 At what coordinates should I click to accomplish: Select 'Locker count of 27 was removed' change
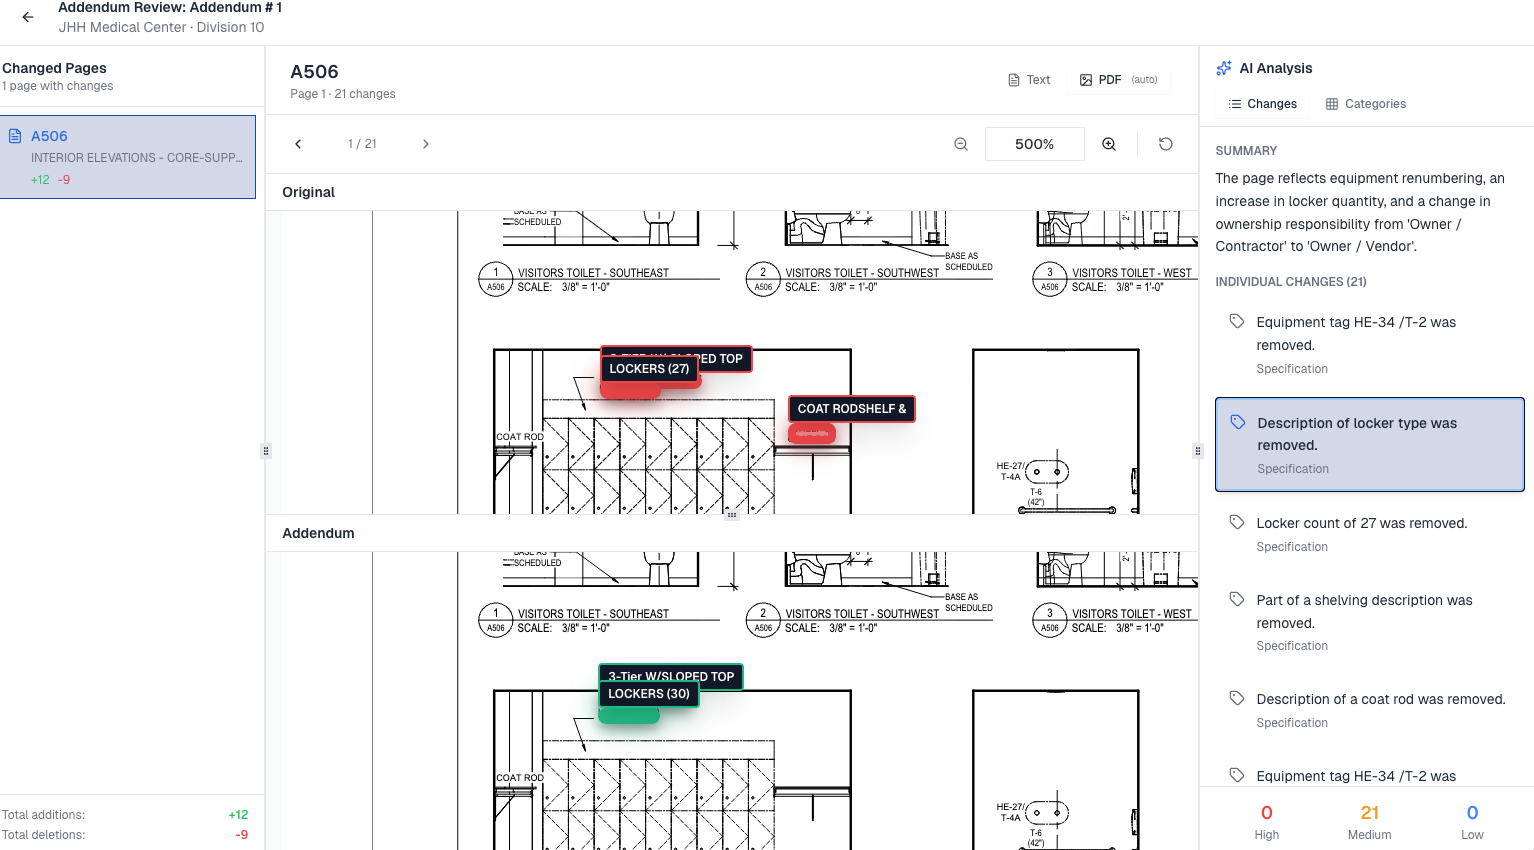coord(1361,523)
